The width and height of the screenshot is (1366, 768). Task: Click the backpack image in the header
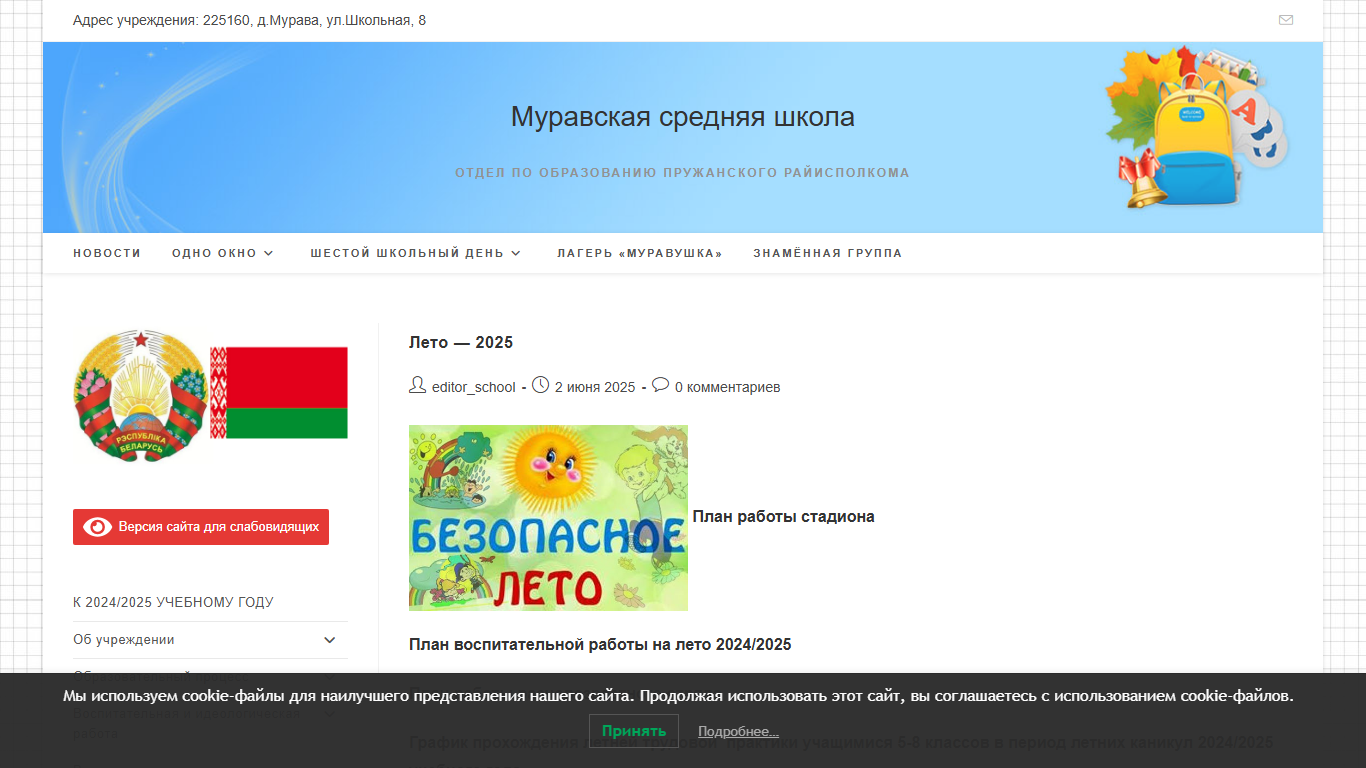click(x=1196, y=126)
